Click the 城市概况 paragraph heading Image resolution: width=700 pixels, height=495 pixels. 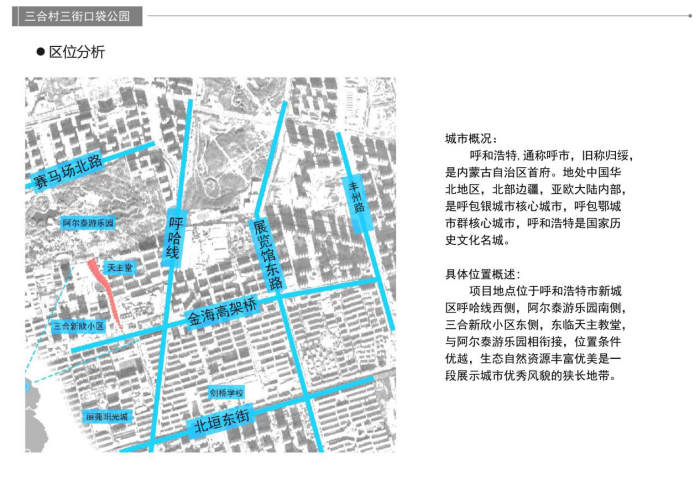click(x=471, y=138)
